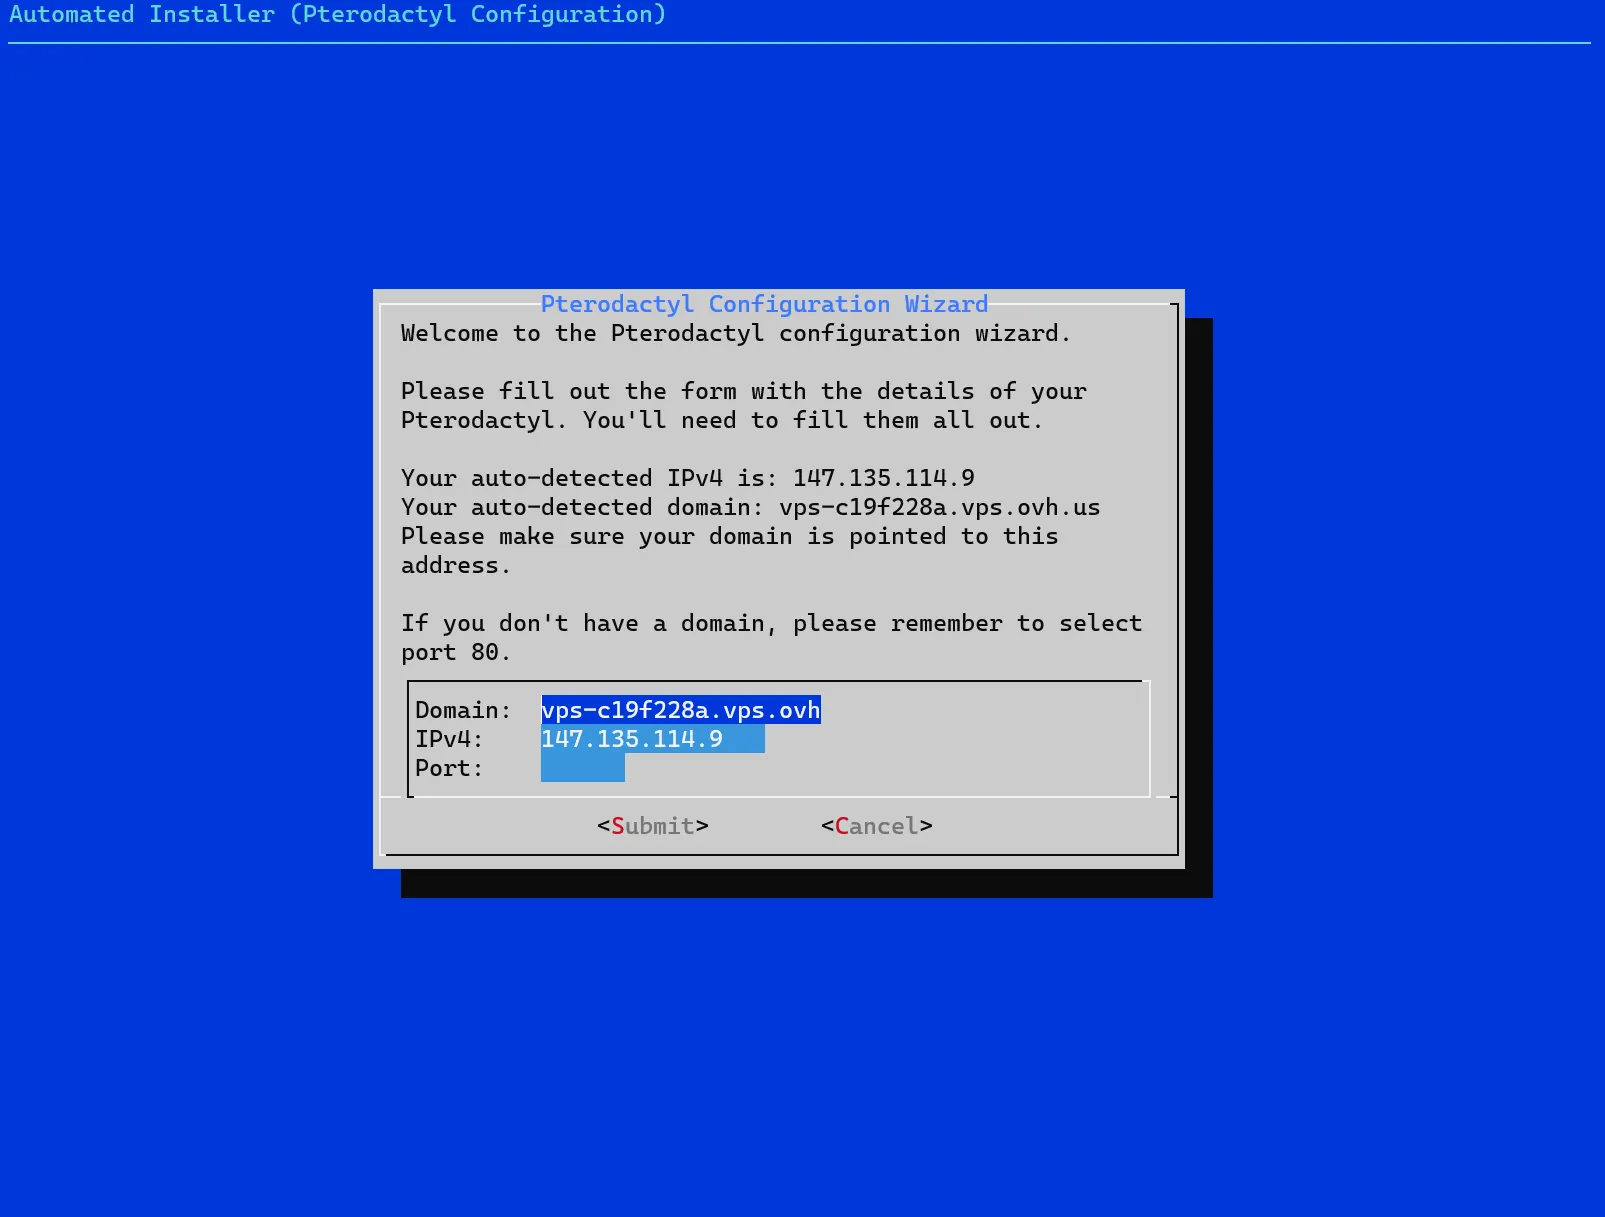Viewport: 1605px width, 1217px height.
Task: Click the "port 80." text
Action: point(456,652)
